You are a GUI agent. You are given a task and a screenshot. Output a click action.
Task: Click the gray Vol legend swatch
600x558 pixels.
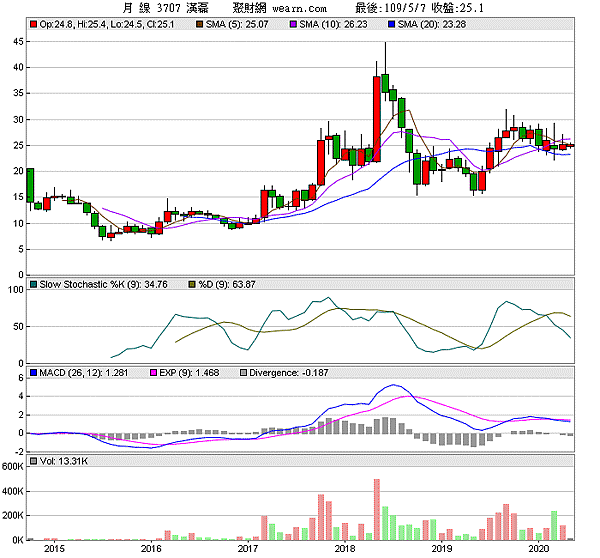[34, 461]
